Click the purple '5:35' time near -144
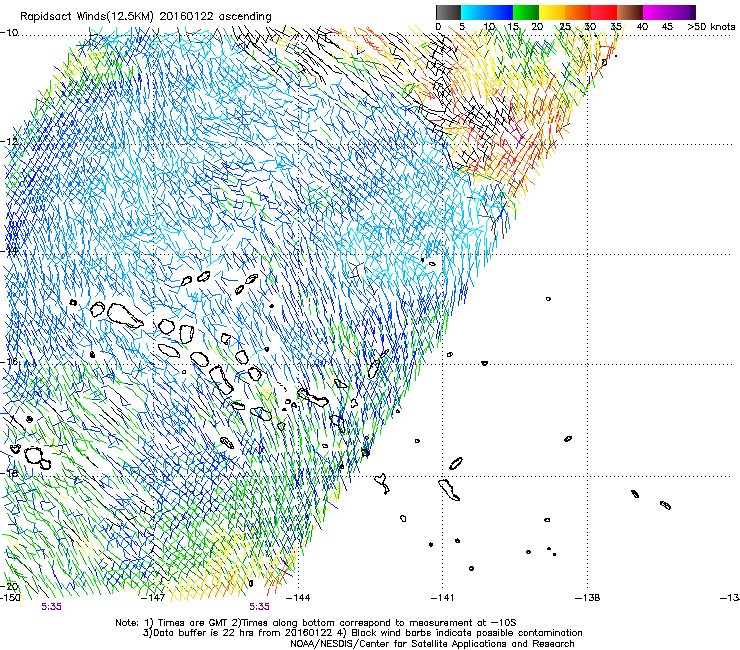The image size is (740, 650). [x=260, y=607]
